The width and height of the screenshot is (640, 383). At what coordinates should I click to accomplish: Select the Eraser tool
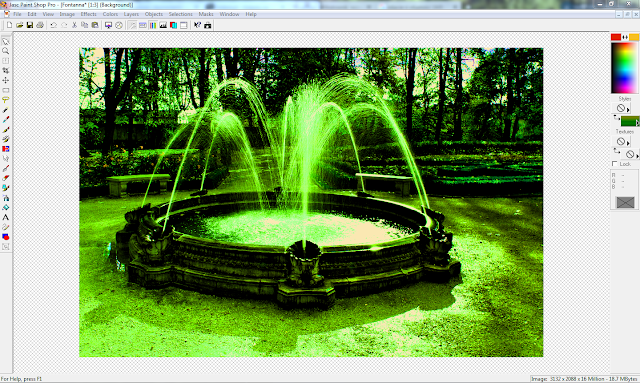tap(6, 178)
